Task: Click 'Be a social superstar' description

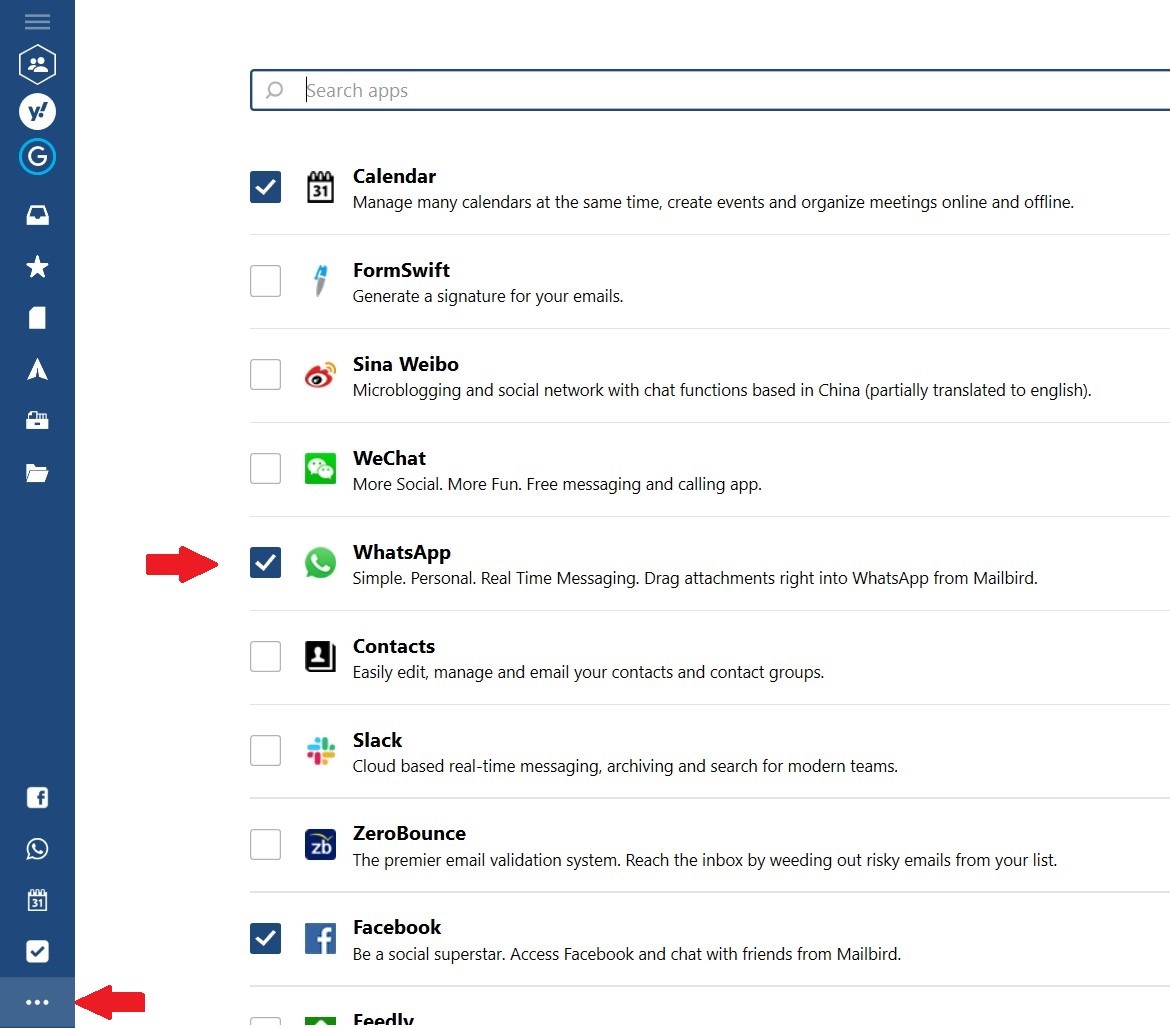Action: point(627,954)
